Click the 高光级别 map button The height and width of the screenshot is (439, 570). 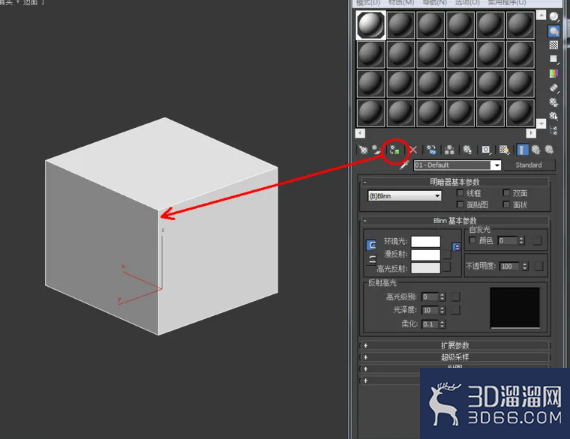(455, 297)
